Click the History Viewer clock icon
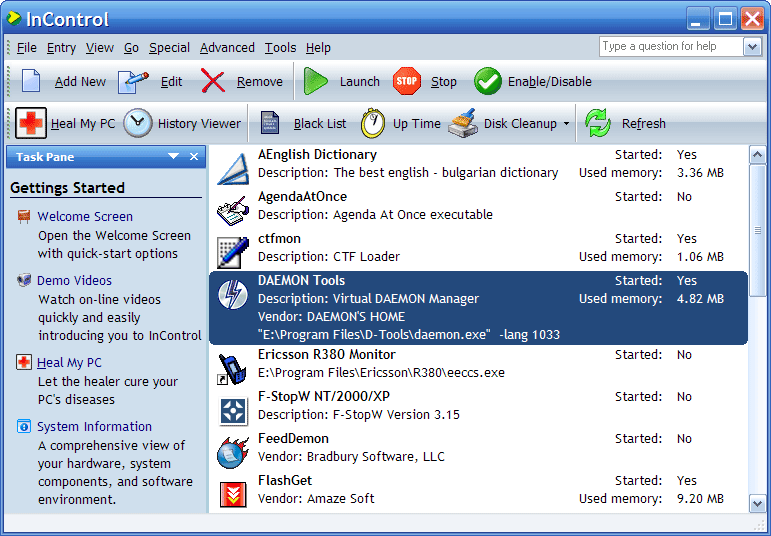The width and height of the screenshot is (771, 536). tap(138, 123)
